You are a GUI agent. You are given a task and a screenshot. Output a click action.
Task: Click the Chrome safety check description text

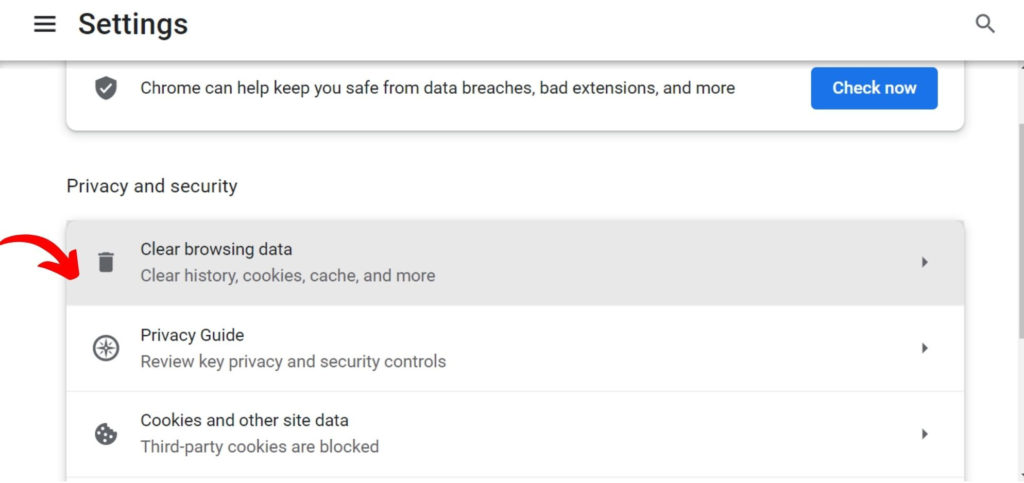click(437, 88)
